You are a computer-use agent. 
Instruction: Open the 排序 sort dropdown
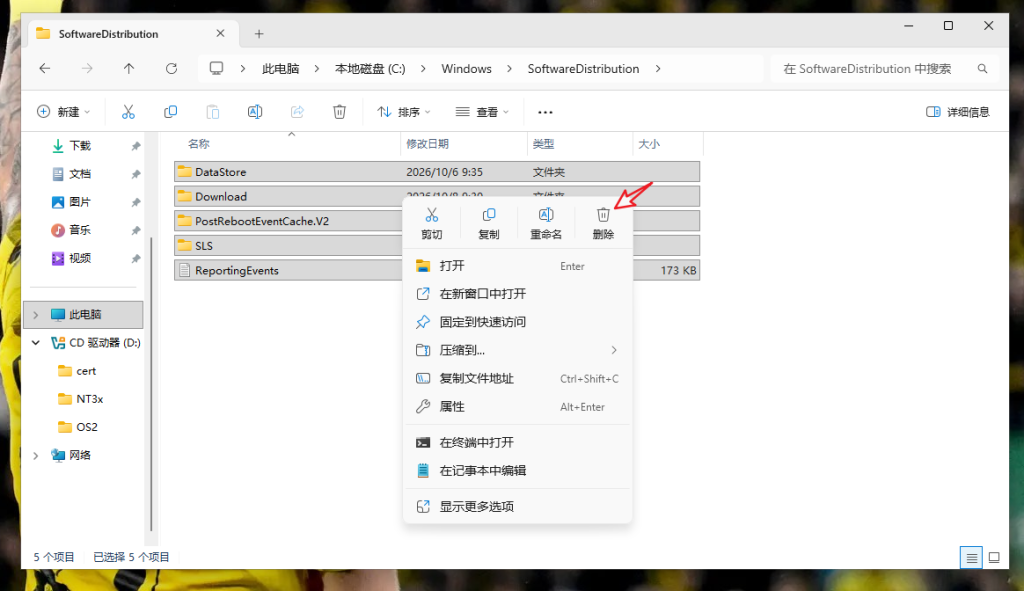pyautogui.click(x=404, y=112)
